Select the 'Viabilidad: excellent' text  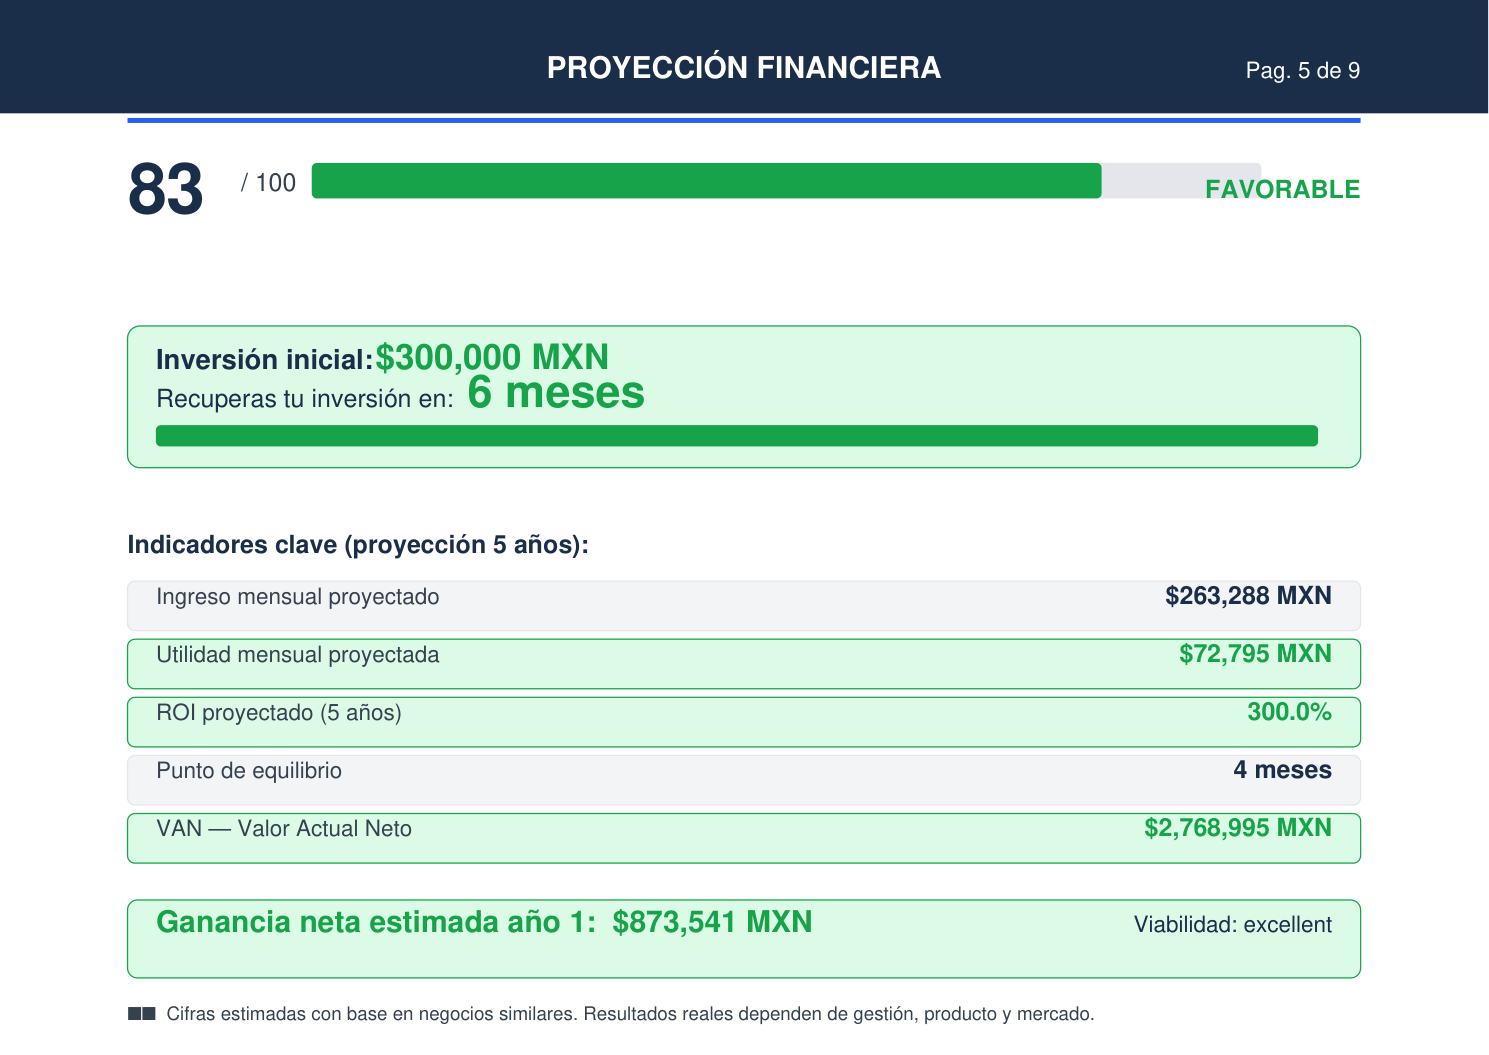coord(1232,925)
